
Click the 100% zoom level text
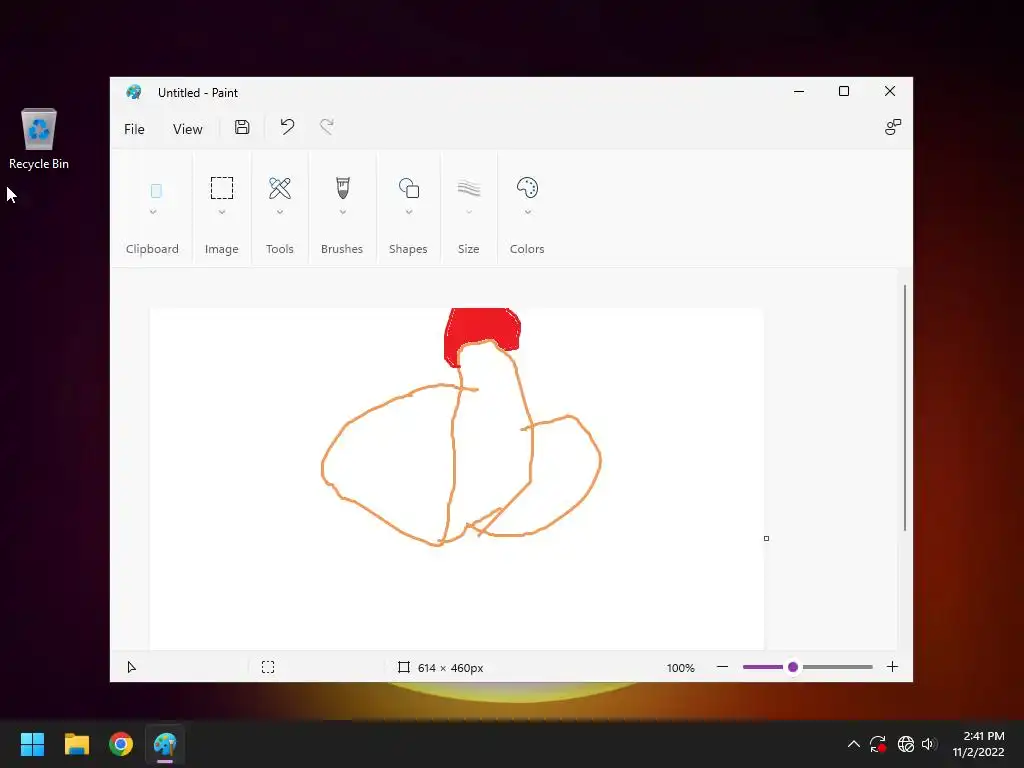point(680,667)
